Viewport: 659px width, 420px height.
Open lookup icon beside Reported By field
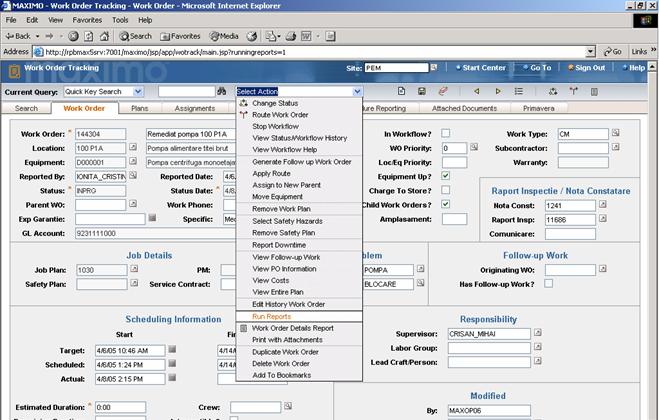click(133, 175)
